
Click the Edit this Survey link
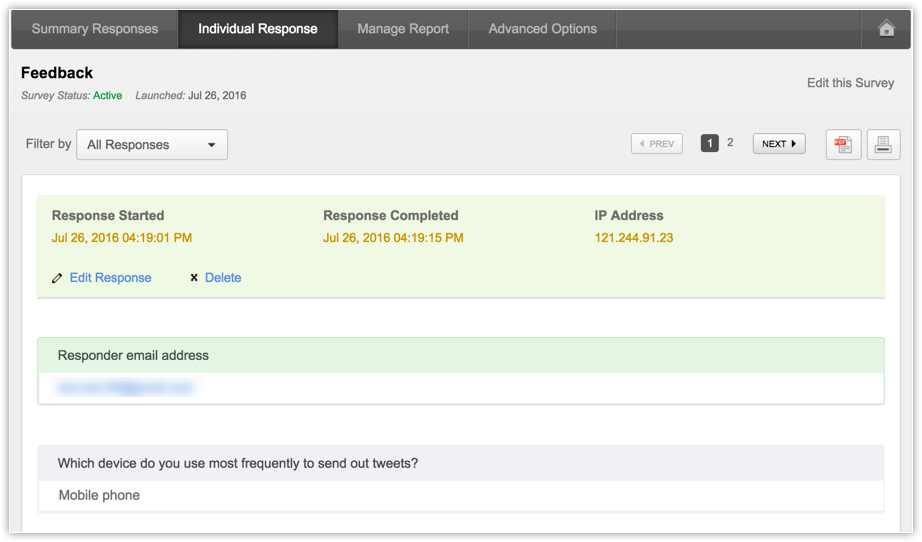point(850,83)
